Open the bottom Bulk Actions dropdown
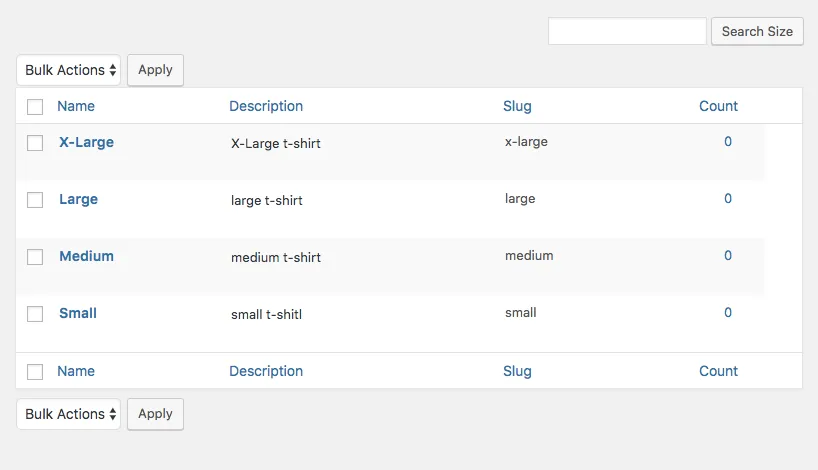The height and width of the screenshot is (470, 818). pos(68,414)
